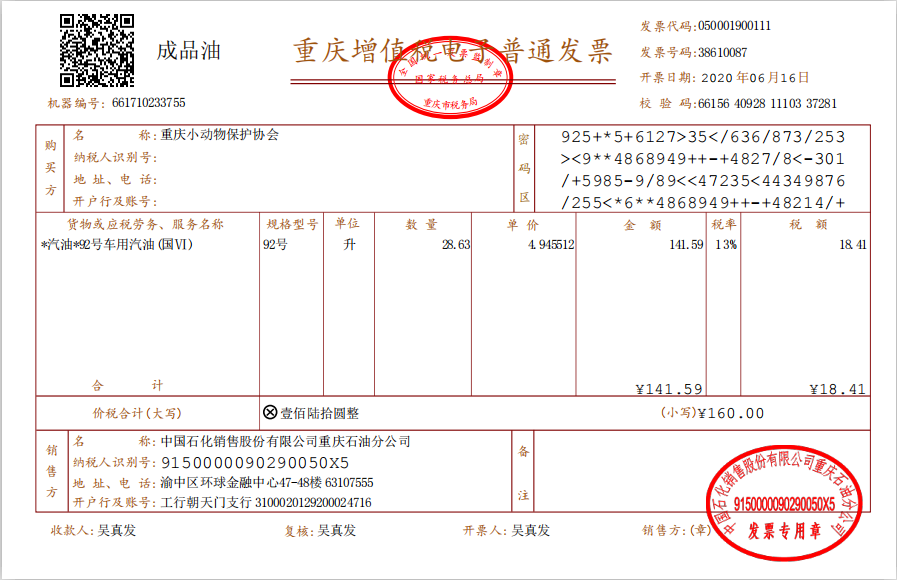
Task: Click reviewer 复核: 吴真发
Action: pos(320,531)
